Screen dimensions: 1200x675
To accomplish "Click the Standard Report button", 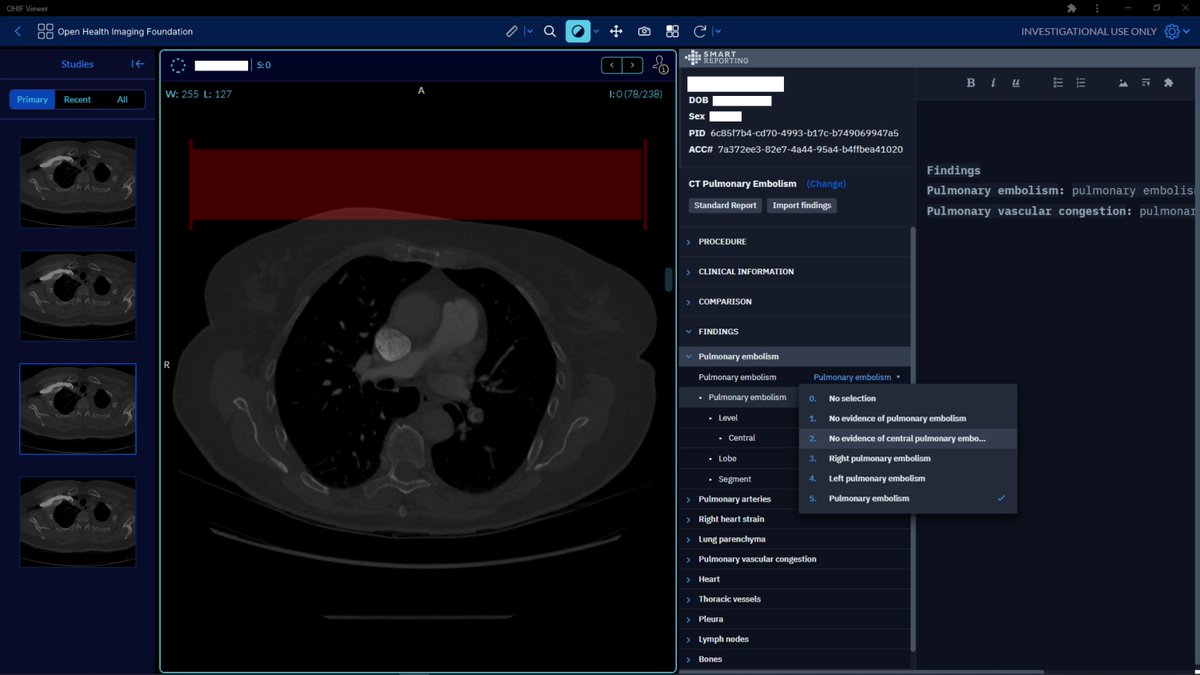I will pyautogui.click(x=725, y=205).
